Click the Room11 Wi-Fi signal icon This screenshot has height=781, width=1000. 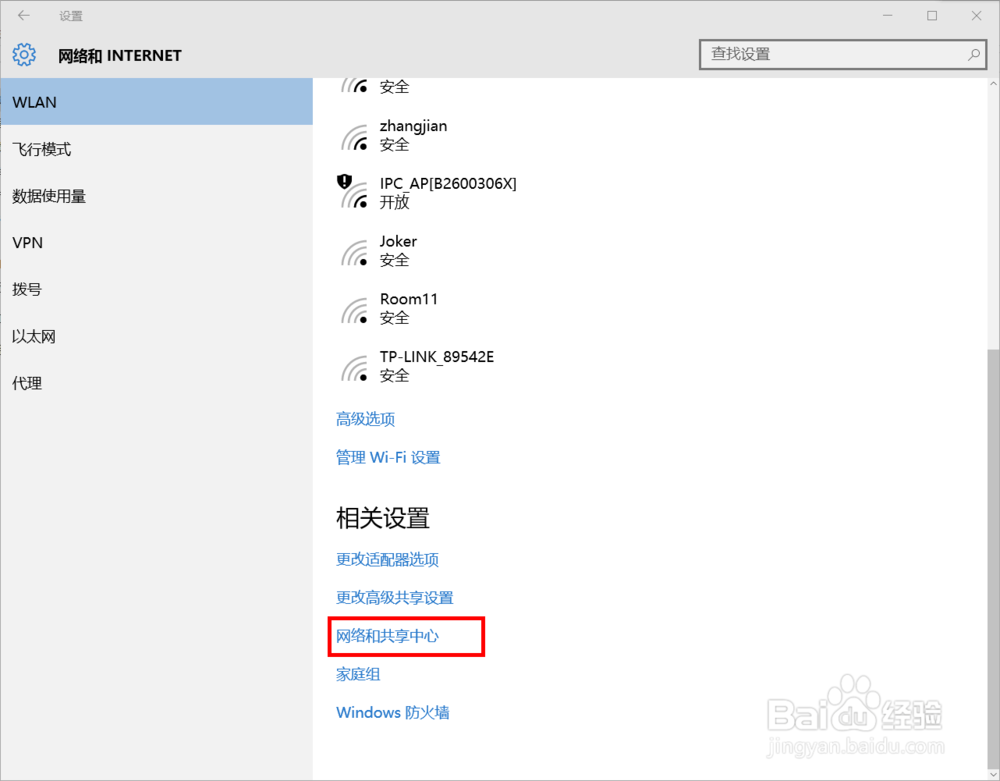pyautogui.click(x=356, y=308)
